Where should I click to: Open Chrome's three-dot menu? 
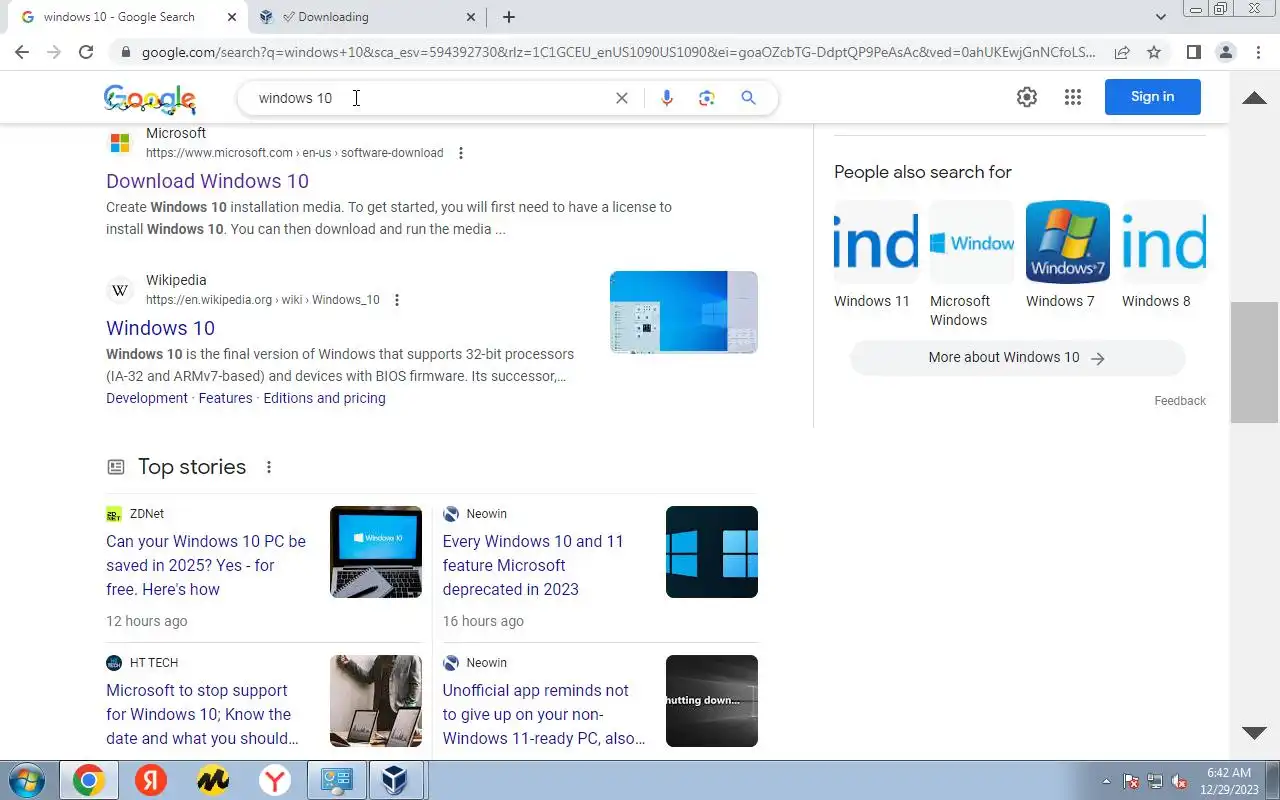coord(1258,52)
